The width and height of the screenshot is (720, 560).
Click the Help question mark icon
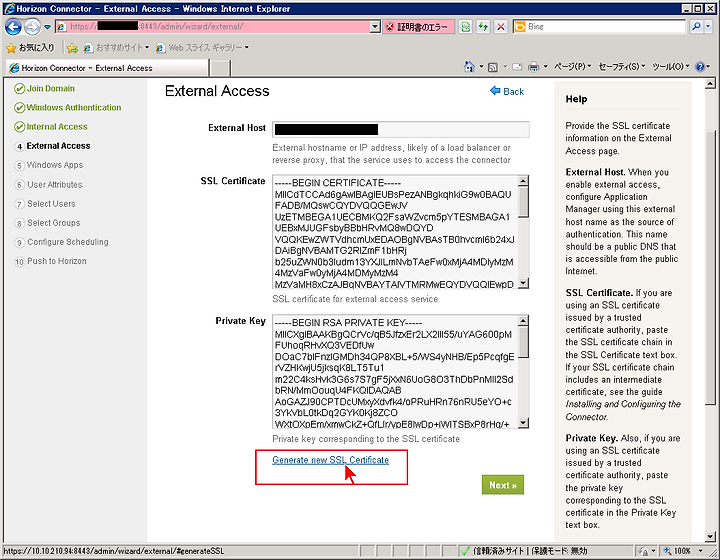click(700, 67)
